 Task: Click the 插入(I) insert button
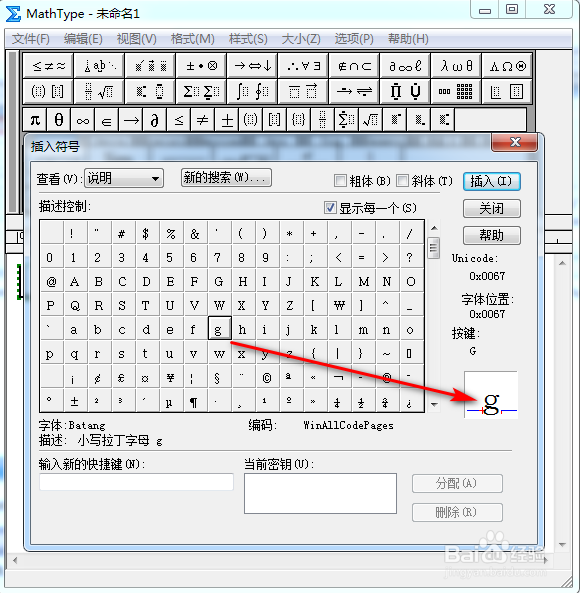pos(492,182)
